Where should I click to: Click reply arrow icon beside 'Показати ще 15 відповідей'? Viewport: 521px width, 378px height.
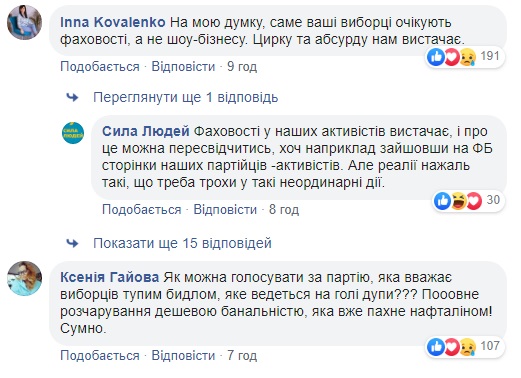(72, 243)
